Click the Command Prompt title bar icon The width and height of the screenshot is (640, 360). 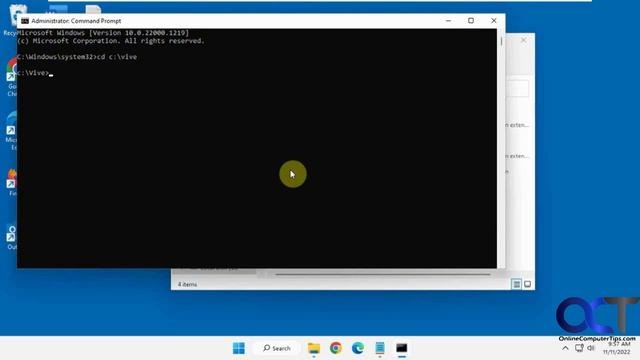click(25, 21)
